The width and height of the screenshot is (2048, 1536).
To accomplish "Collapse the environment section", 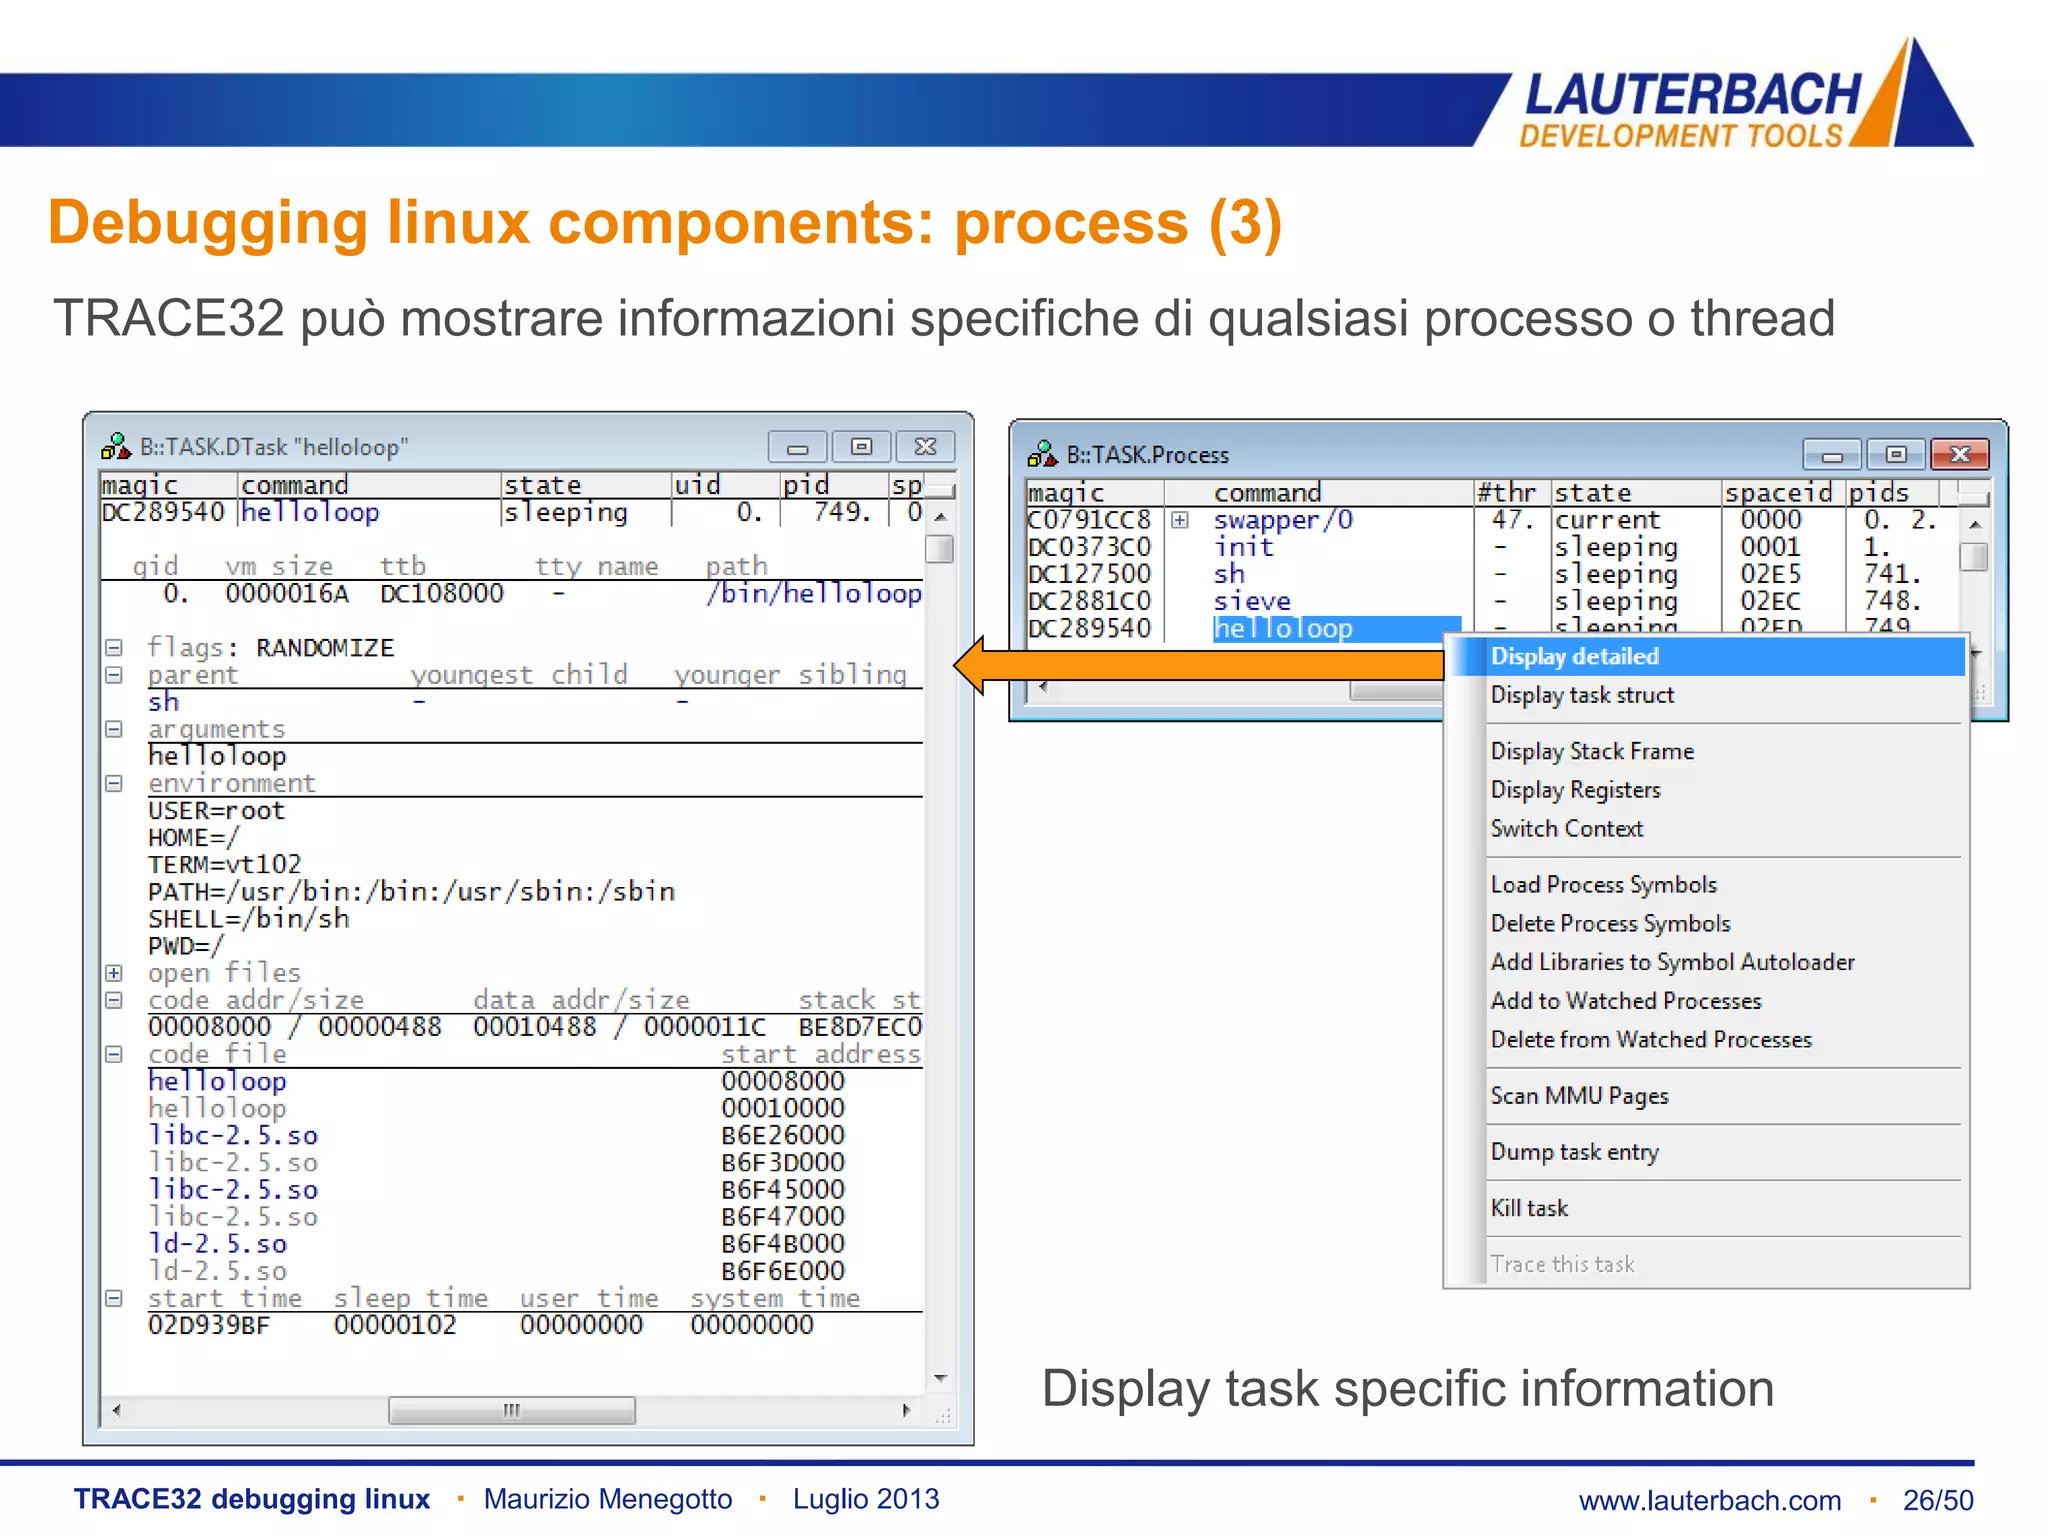I will click(x=114, y=783).
